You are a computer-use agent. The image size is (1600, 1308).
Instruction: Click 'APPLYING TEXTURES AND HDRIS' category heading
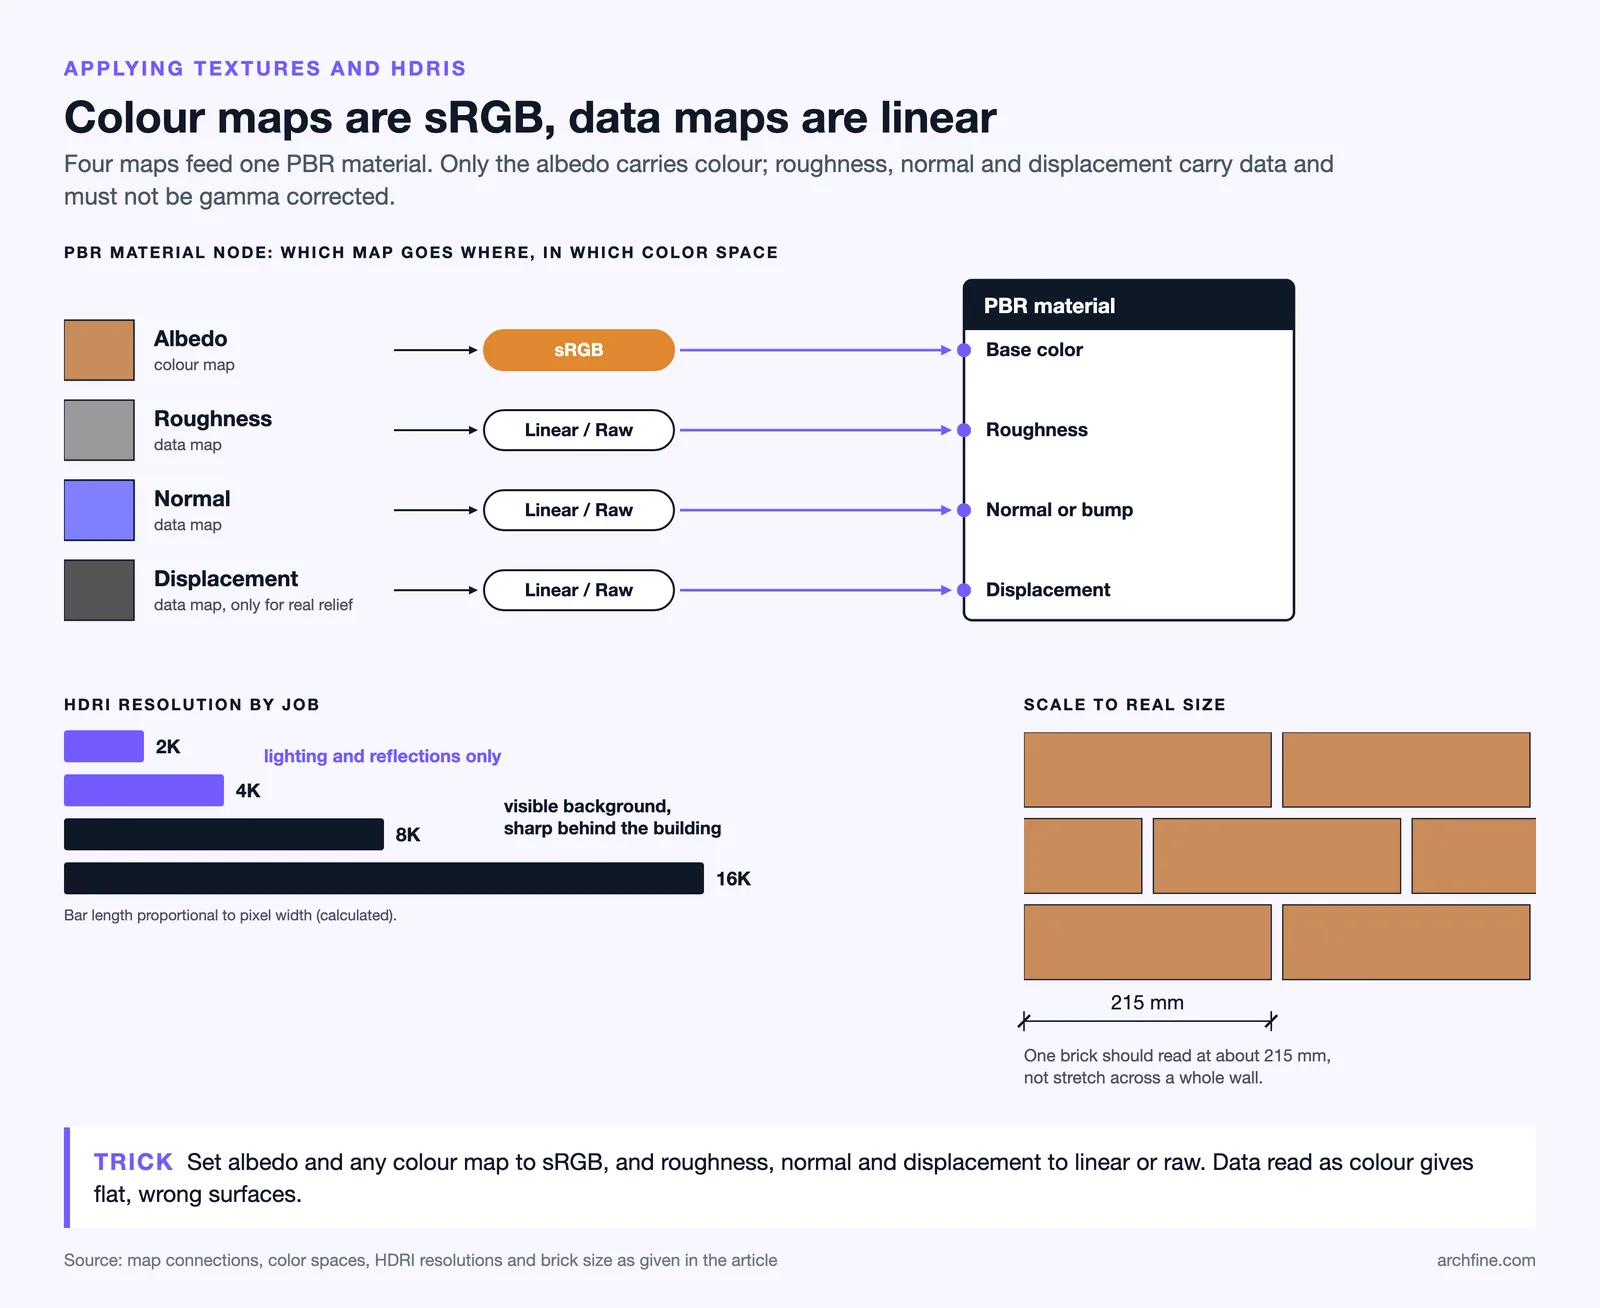point(265,68)
